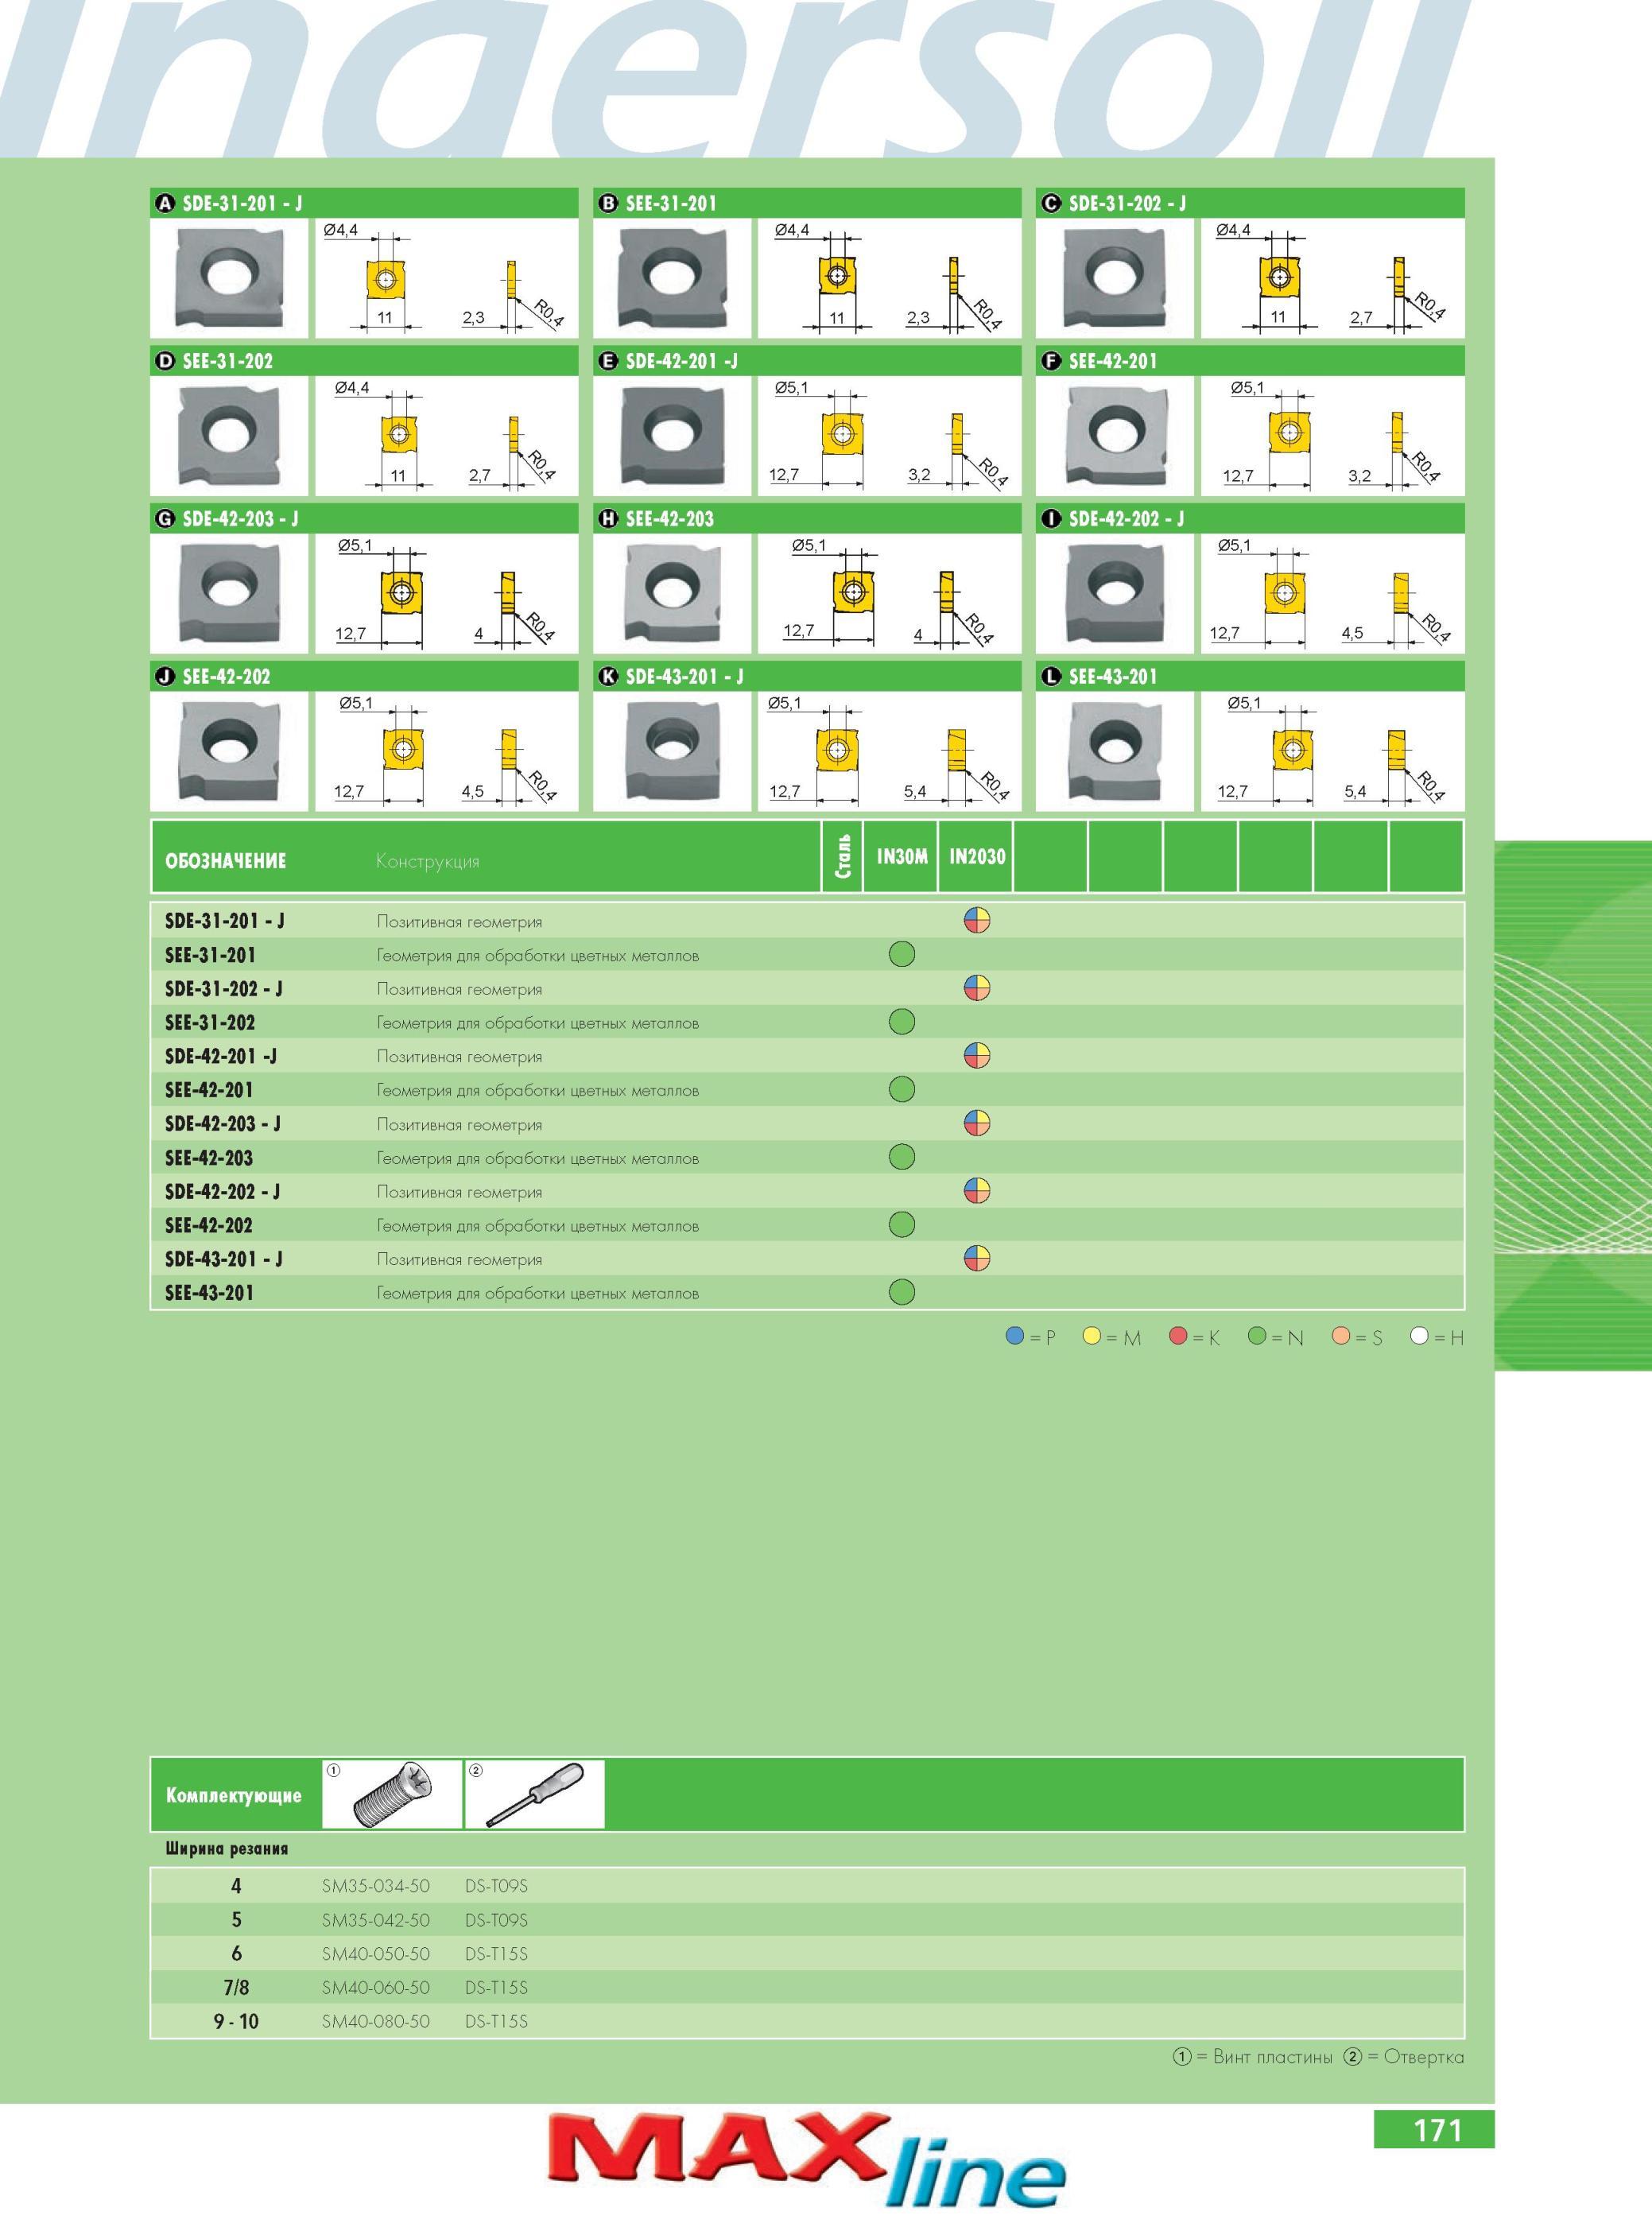This screenshot has height=2231, width=1652.
Task: Click the yellow M swatch in the material legend
Action: coord(1093,1337)
